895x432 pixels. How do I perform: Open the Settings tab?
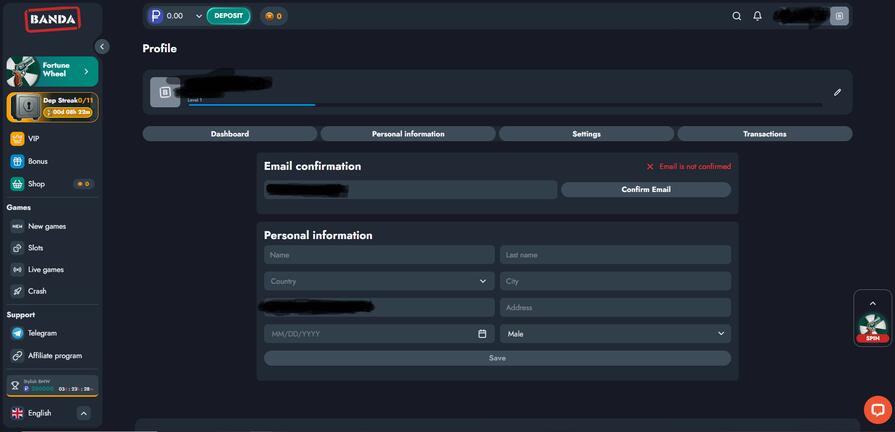pyautogui.click(x=586, y=134)
